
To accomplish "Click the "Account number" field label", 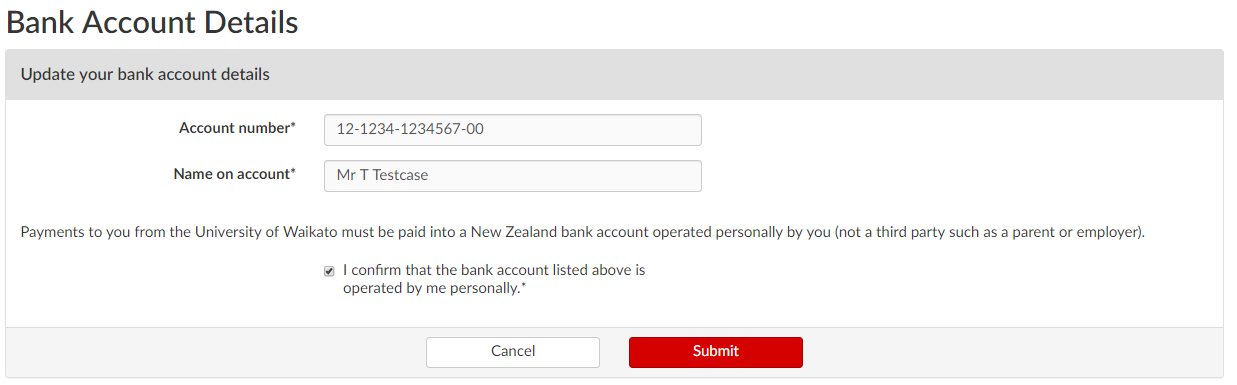I will coord(238,128).
